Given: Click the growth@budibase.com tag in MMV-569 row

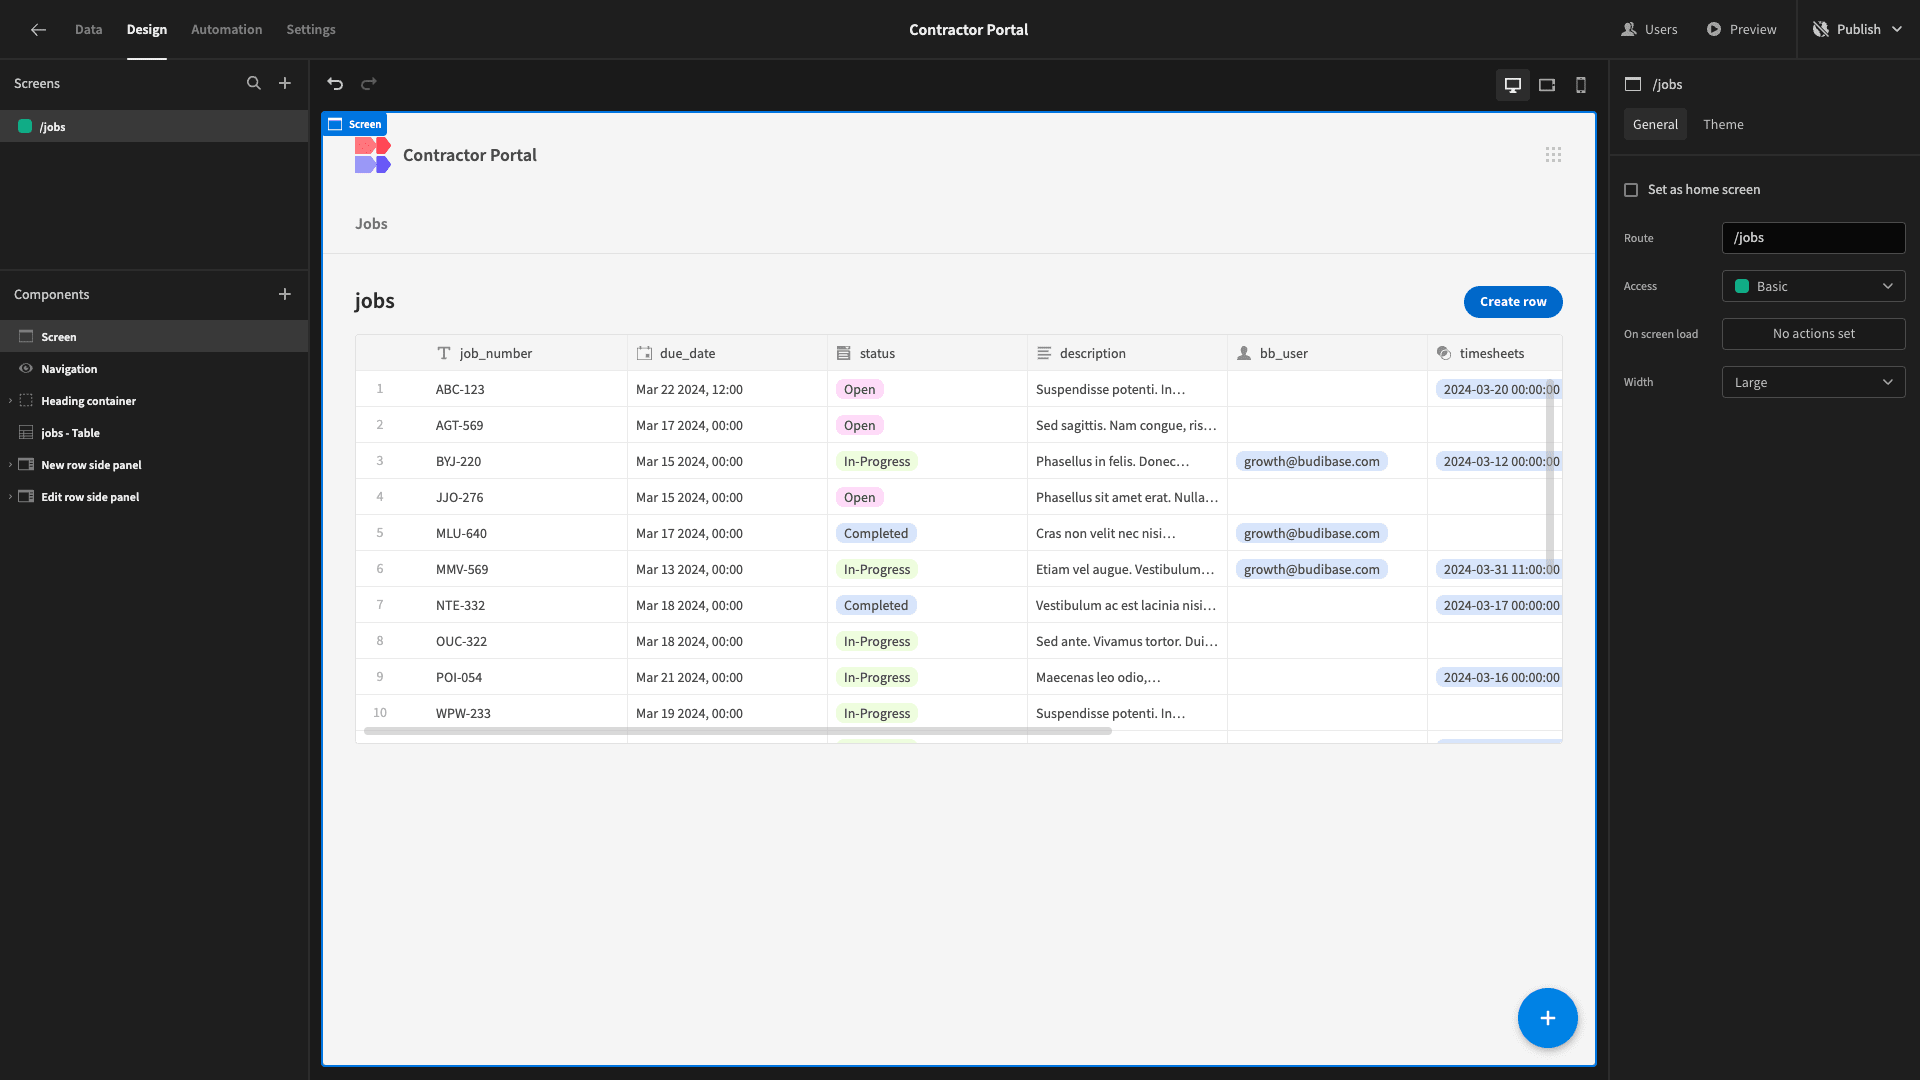Looking at the screenshot, I should coord(1311,570).
